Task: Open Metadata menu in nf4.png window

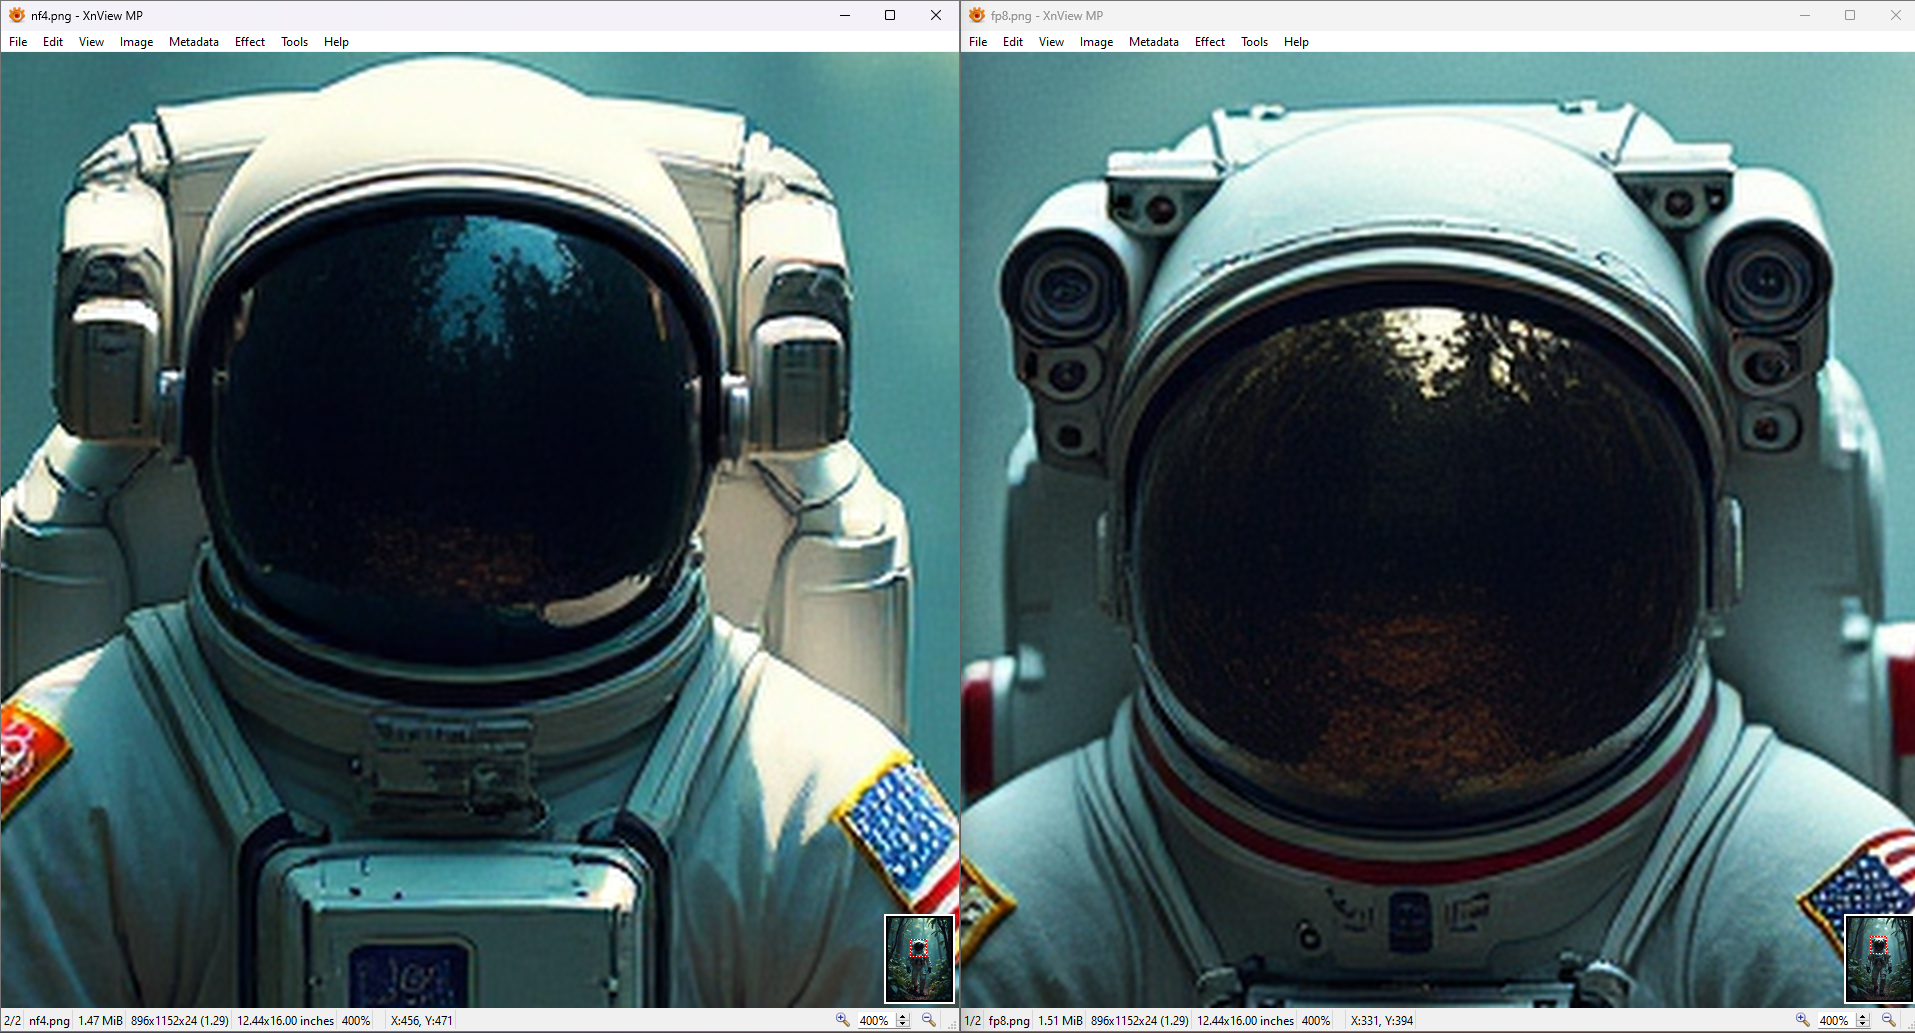Action: tap(194, 42)
